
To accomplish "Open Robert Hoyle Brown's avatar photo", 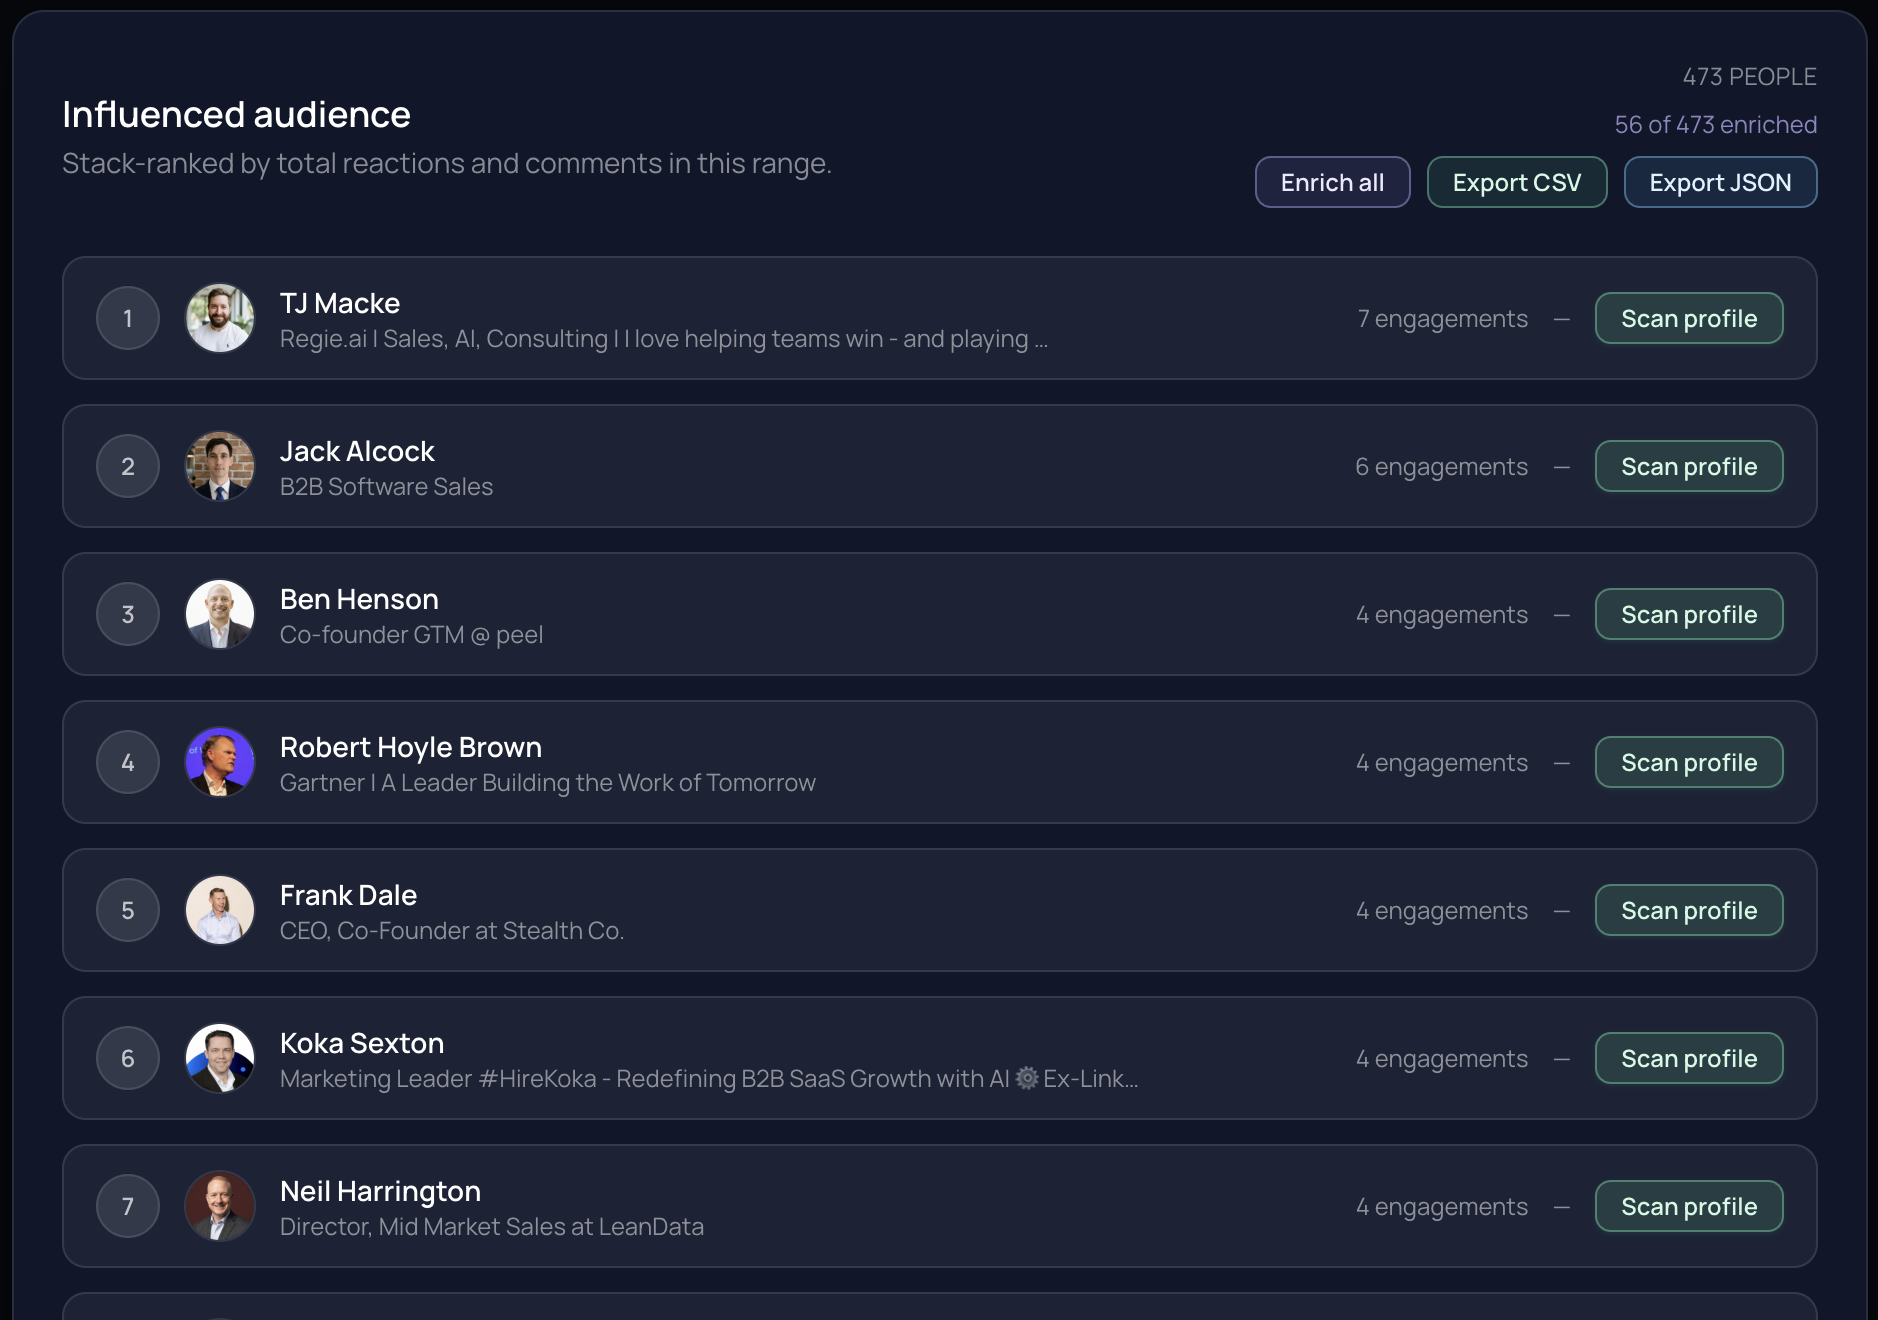I will [x=220, y=762].
